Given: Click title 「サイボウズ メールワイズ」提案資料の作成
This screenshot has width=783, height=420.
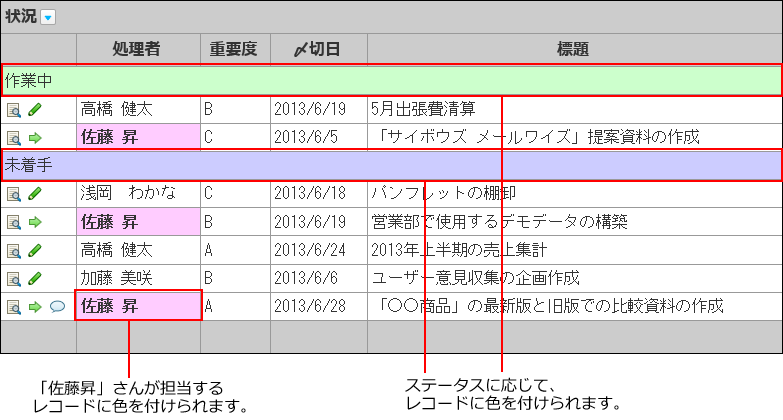Looking at the screenshot, I should coord(536,137).
